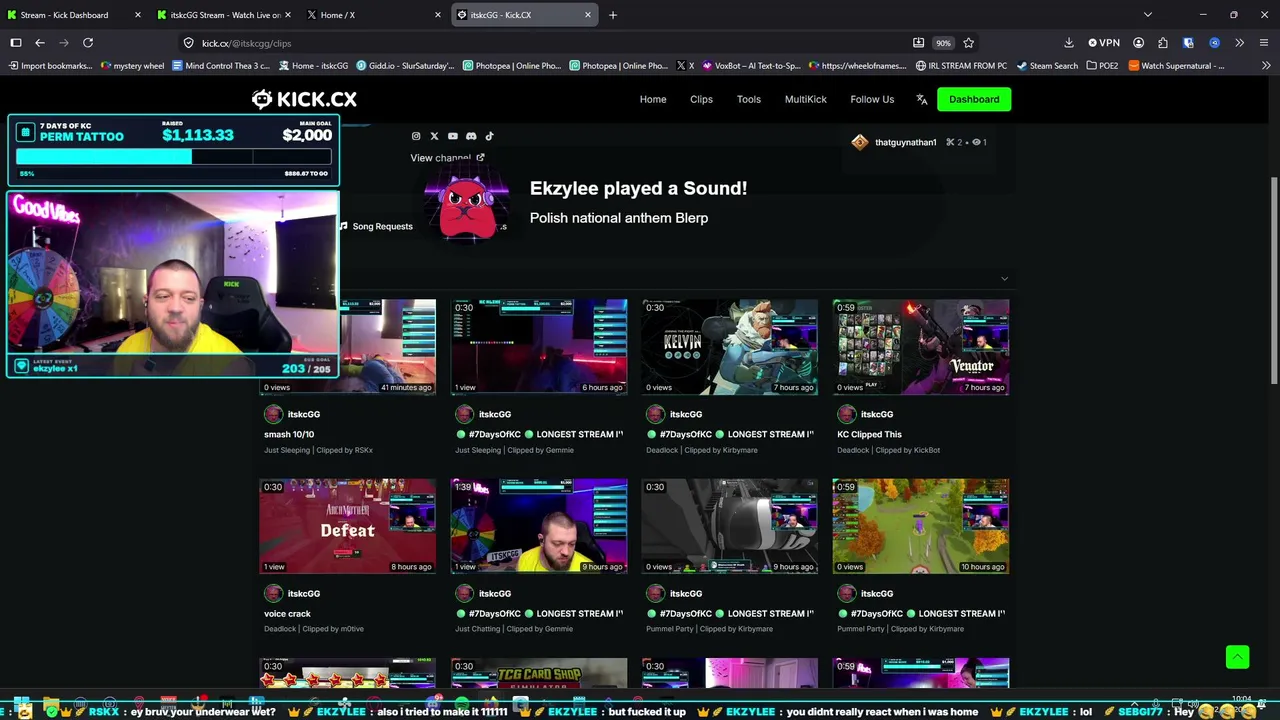This screenshot has width=1280, height=720.
Task: Reload the page in the browser
Action: (x=88, y=43)
